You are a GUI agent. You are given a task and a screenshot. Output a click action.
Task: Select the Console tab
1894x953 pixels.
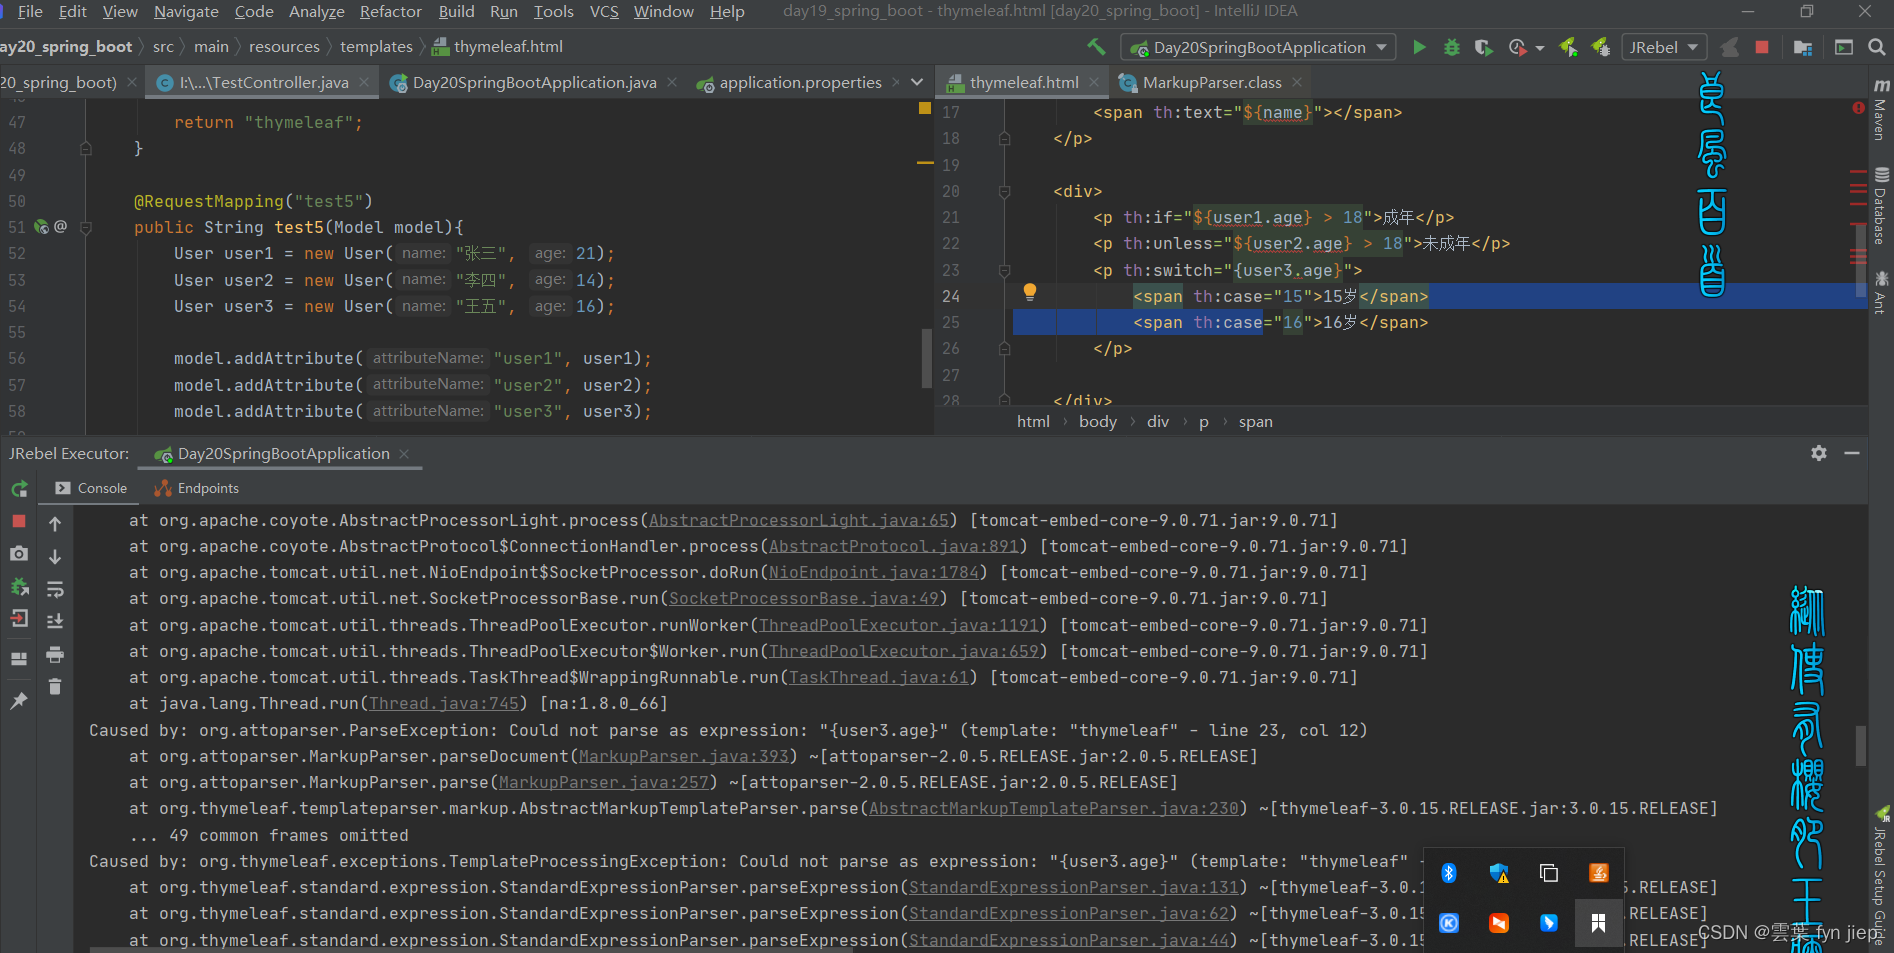click(x=92, y=488)
